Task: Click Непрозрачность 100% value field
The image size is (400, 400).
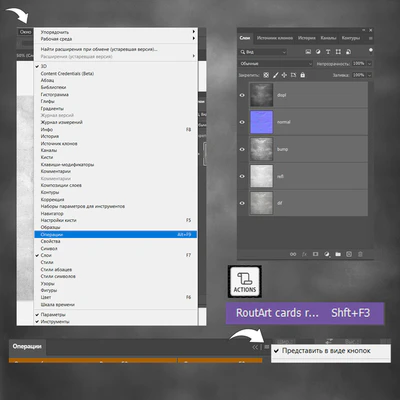Action: (x=359, y=63)
